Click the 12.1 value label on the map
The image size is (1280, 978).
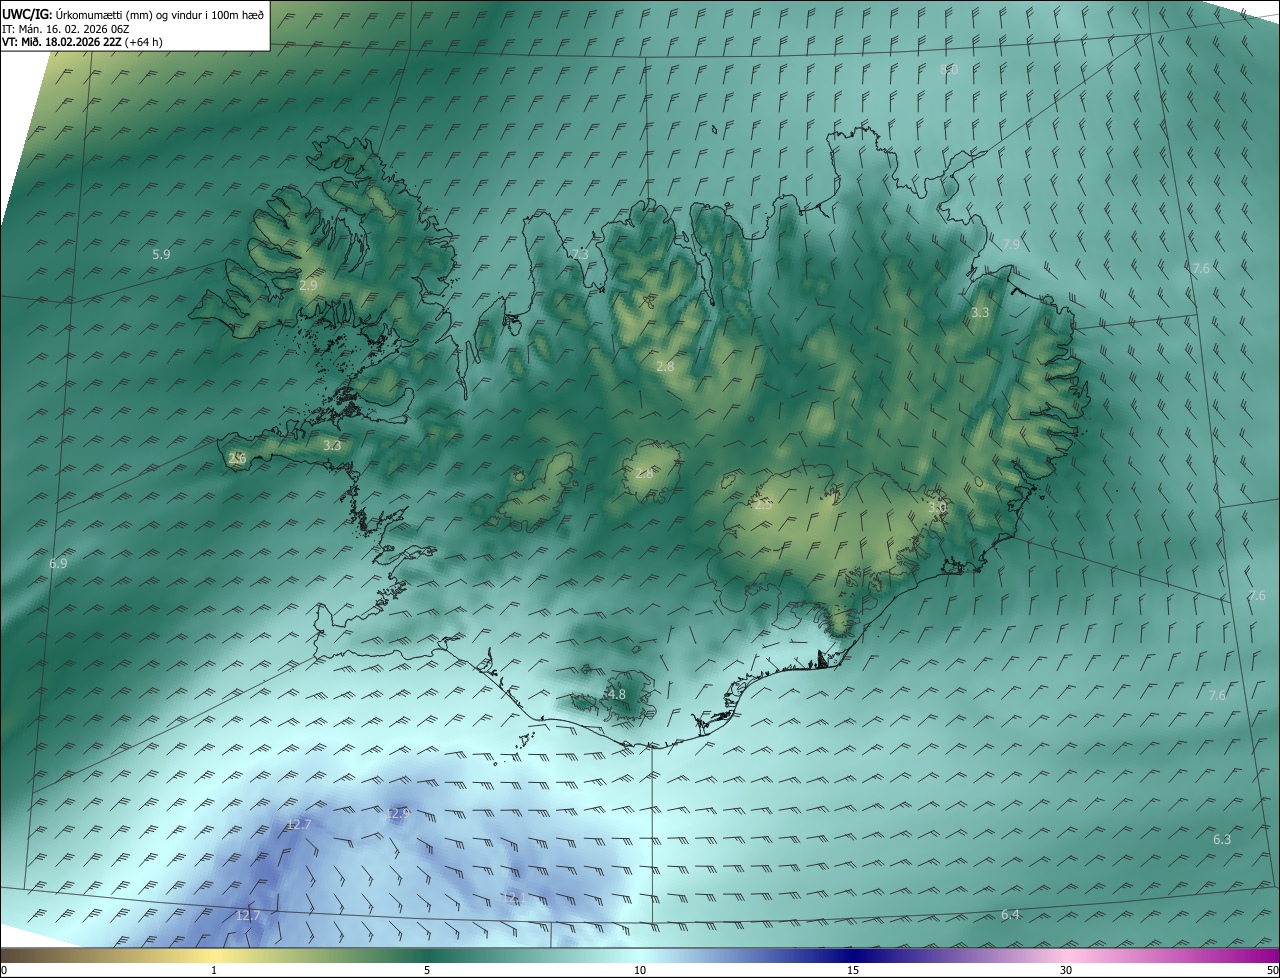512,898
